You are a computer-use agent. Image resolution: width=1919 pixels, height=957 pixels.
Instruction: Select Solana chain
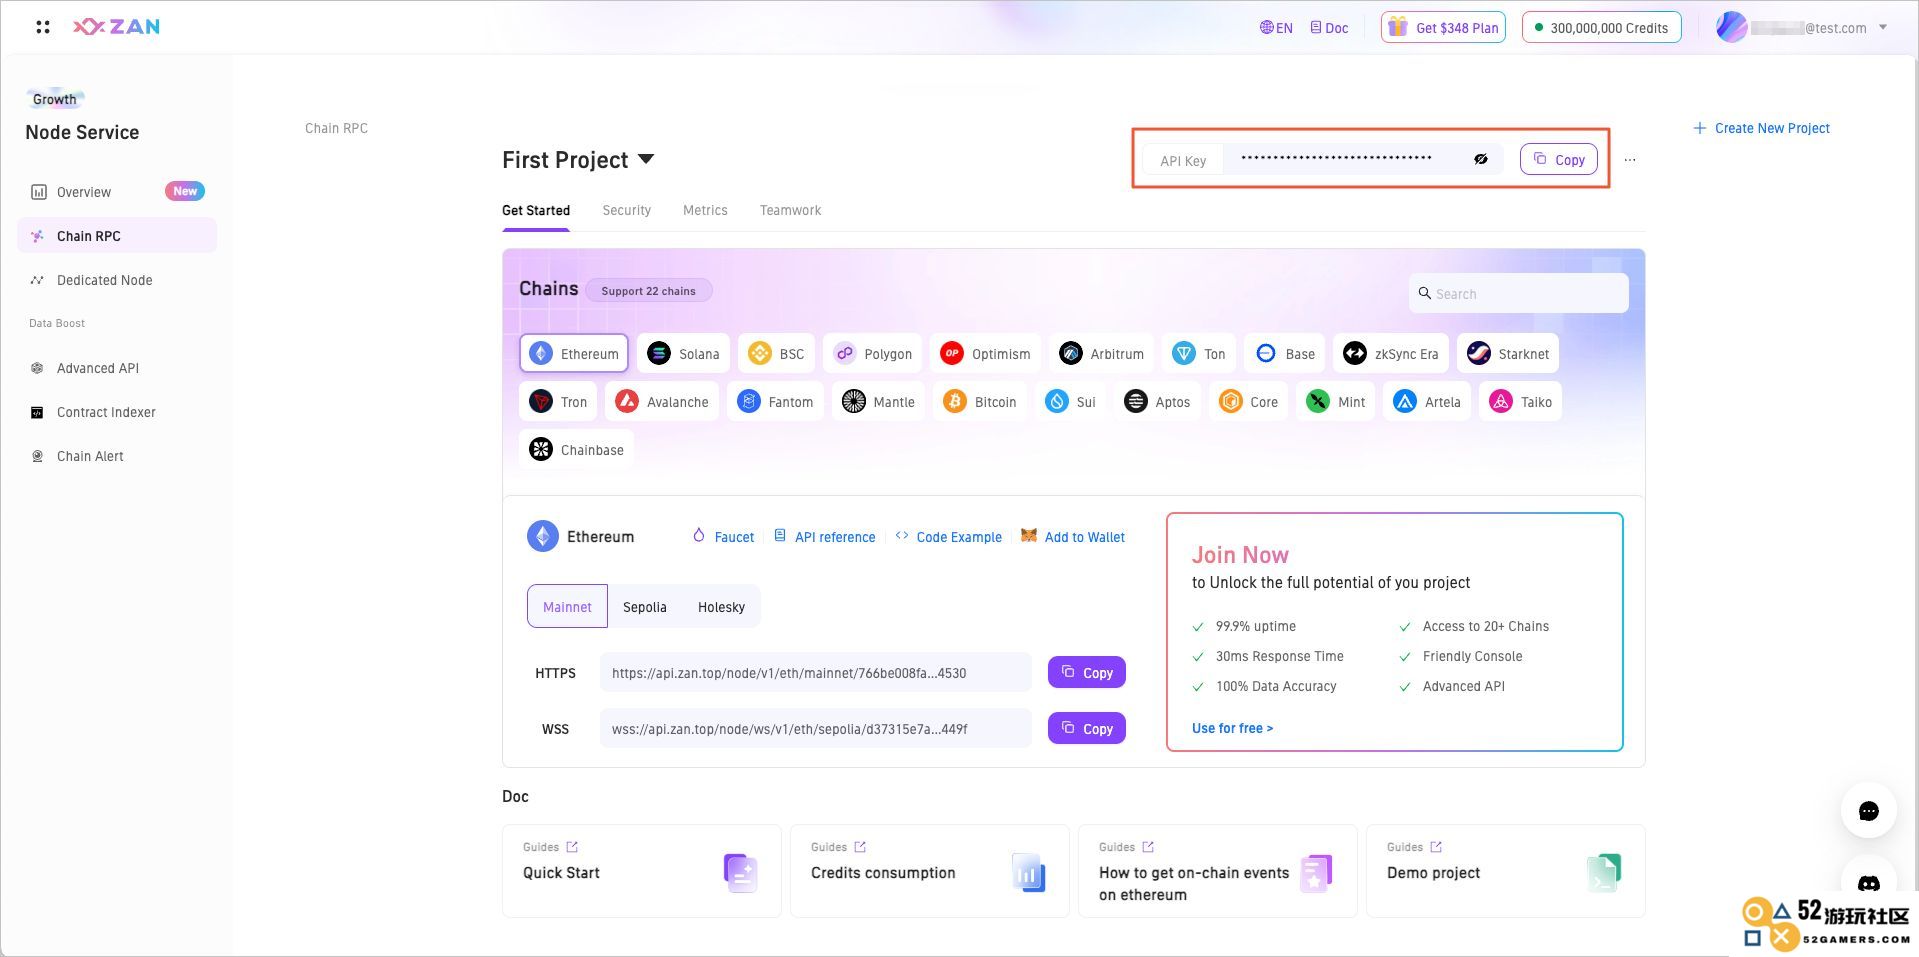pyautogui.click(x=684, y=353)
